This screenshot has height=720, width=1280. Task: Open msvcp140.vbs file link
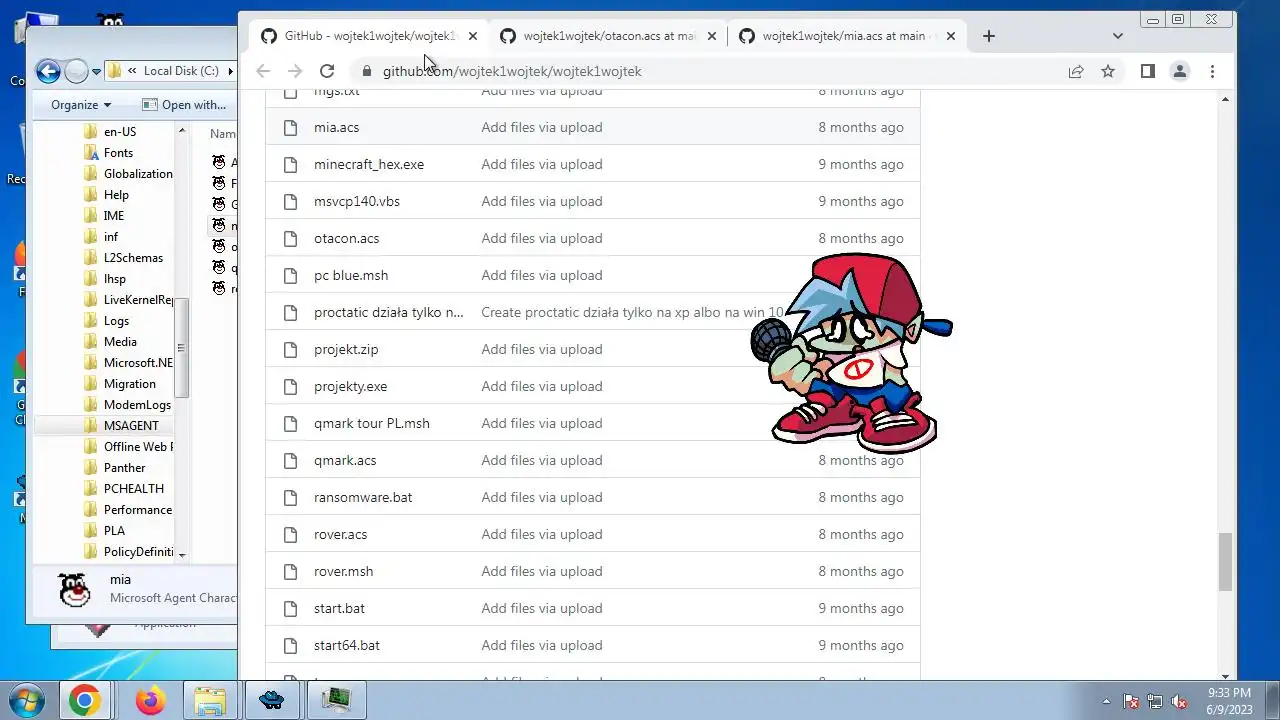click(357, 201)
